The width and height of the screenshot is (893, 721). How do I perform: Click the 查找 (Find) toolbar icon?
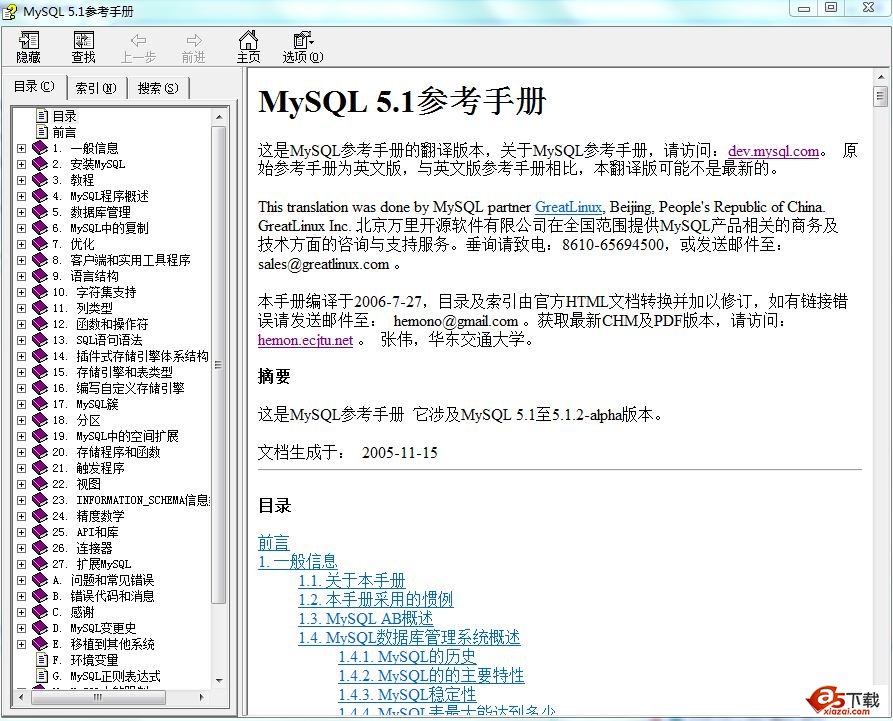pos(83,46)
